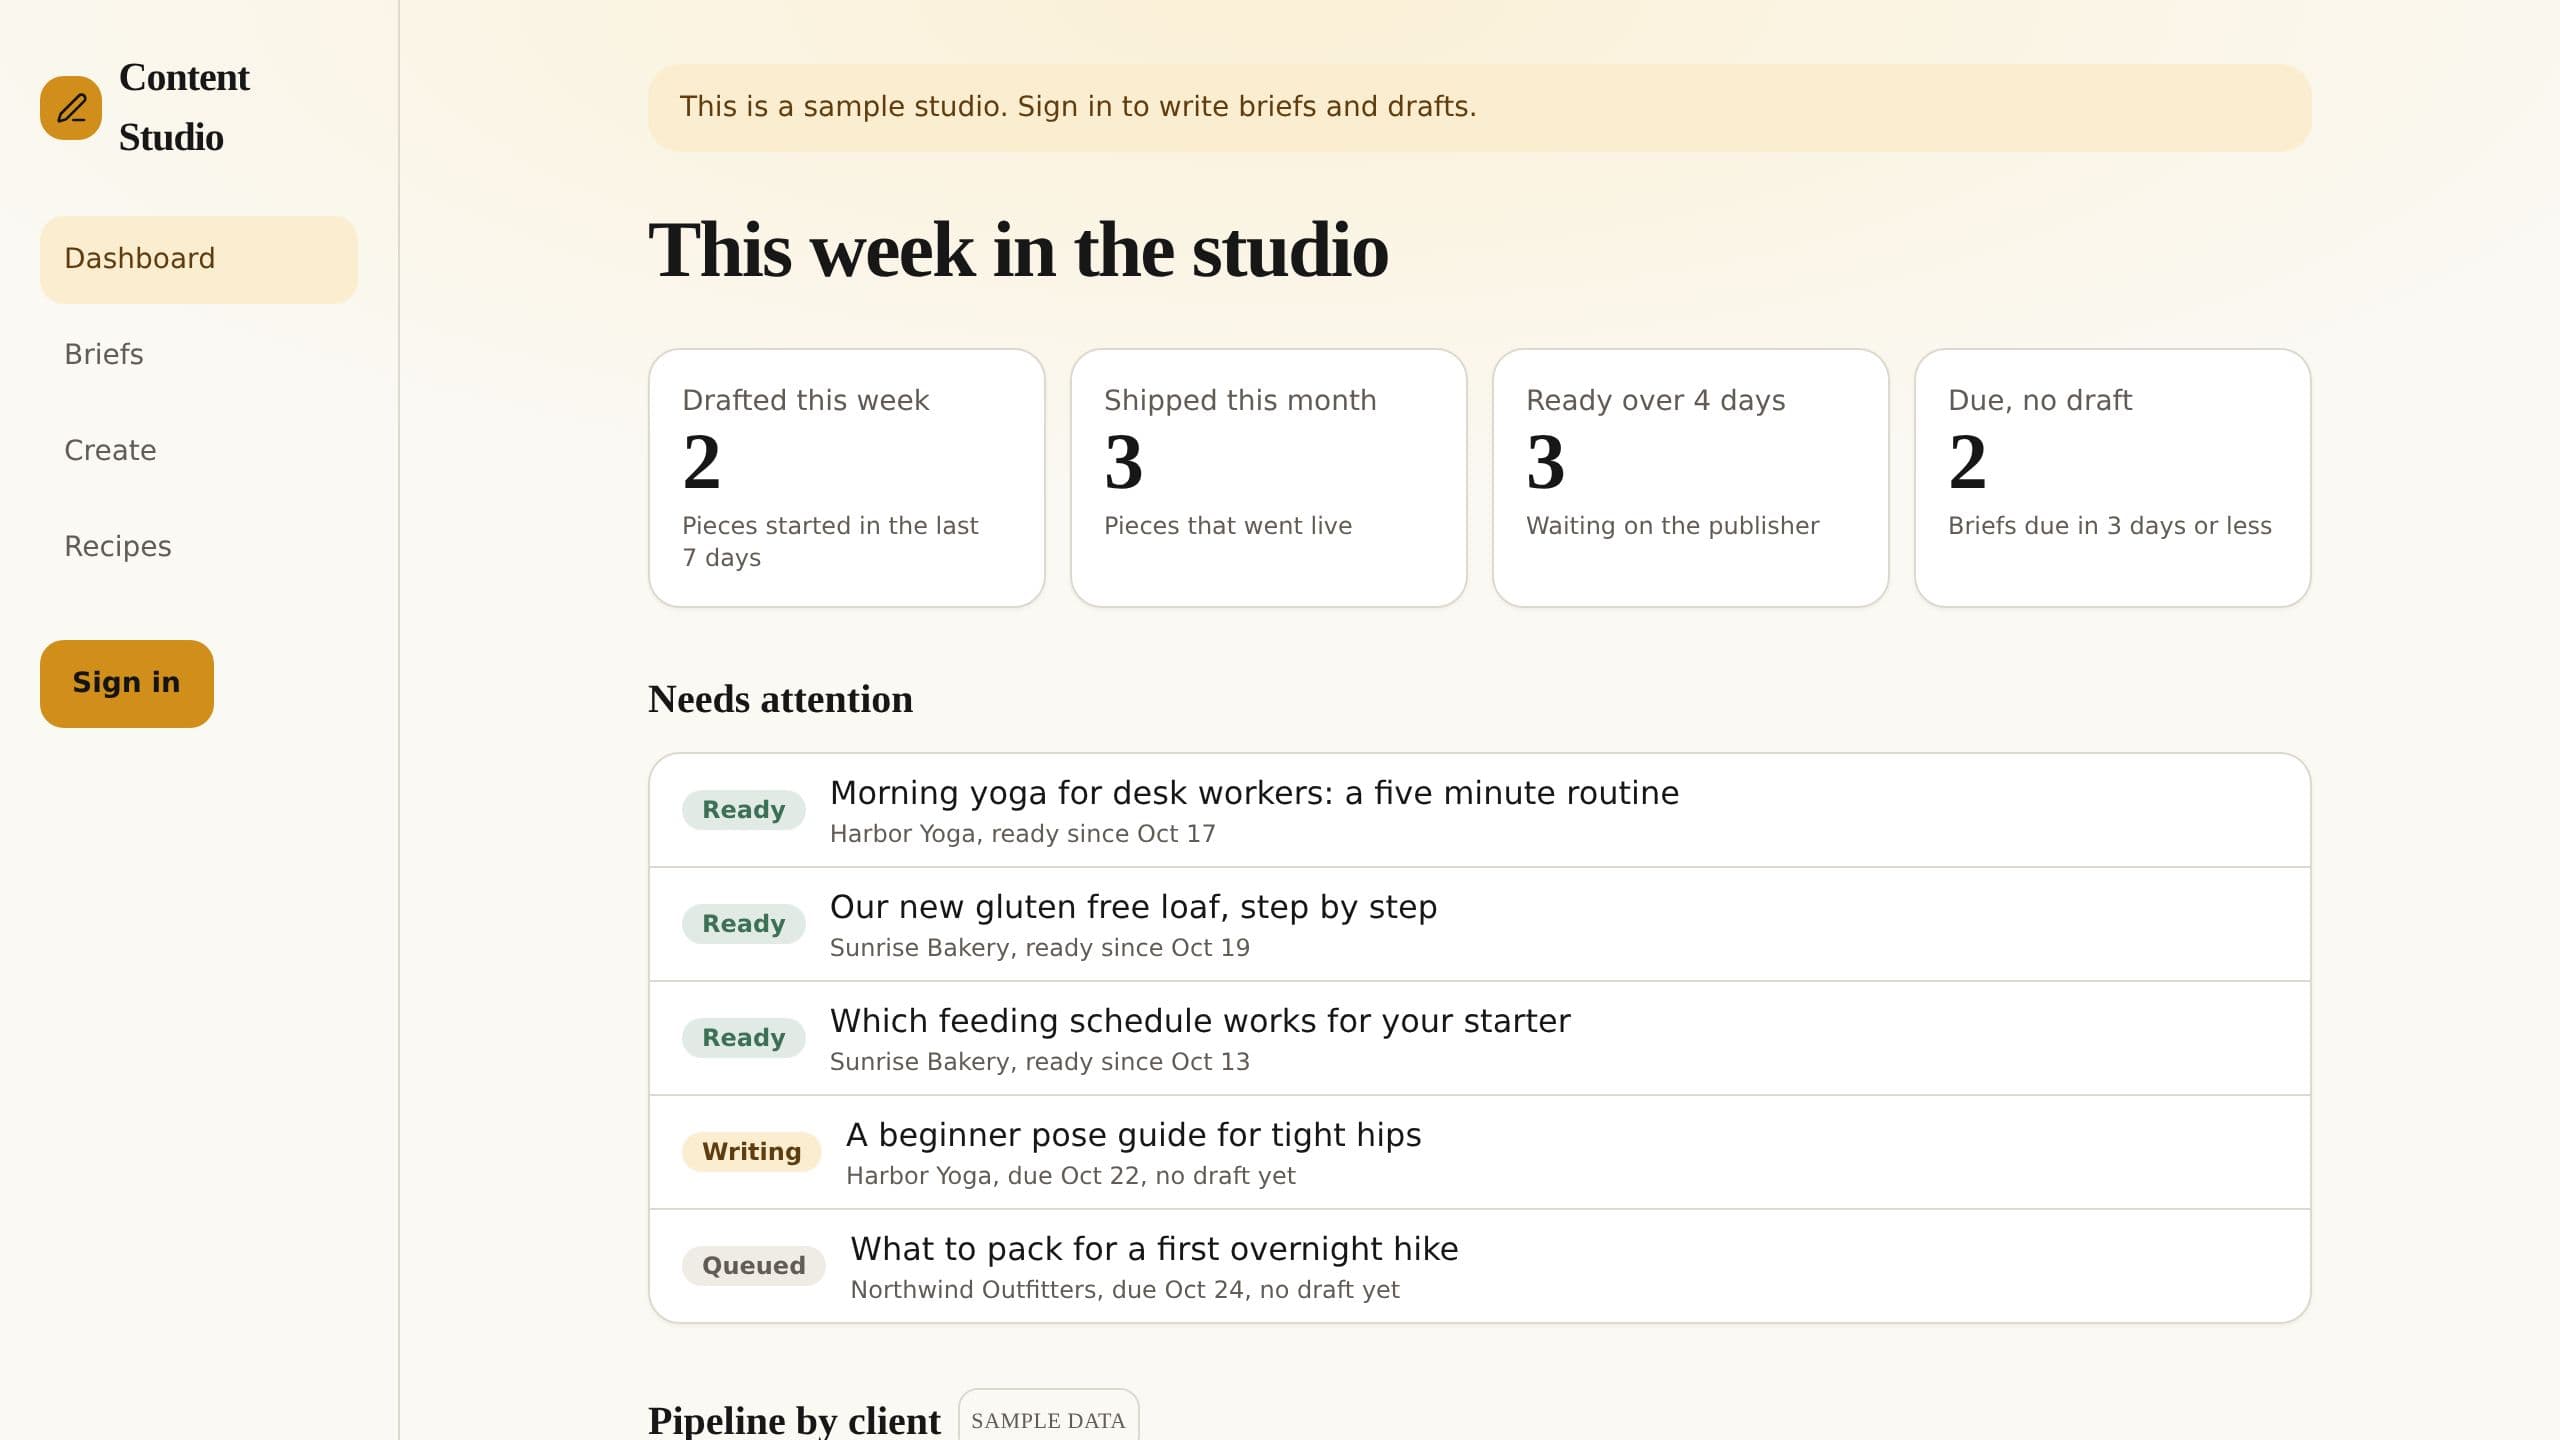The image size is (2560, 1440).
Task: Click 'Harbor Yoga, due Oct 22, no draft yet'
Action: pos(1070,1176)
